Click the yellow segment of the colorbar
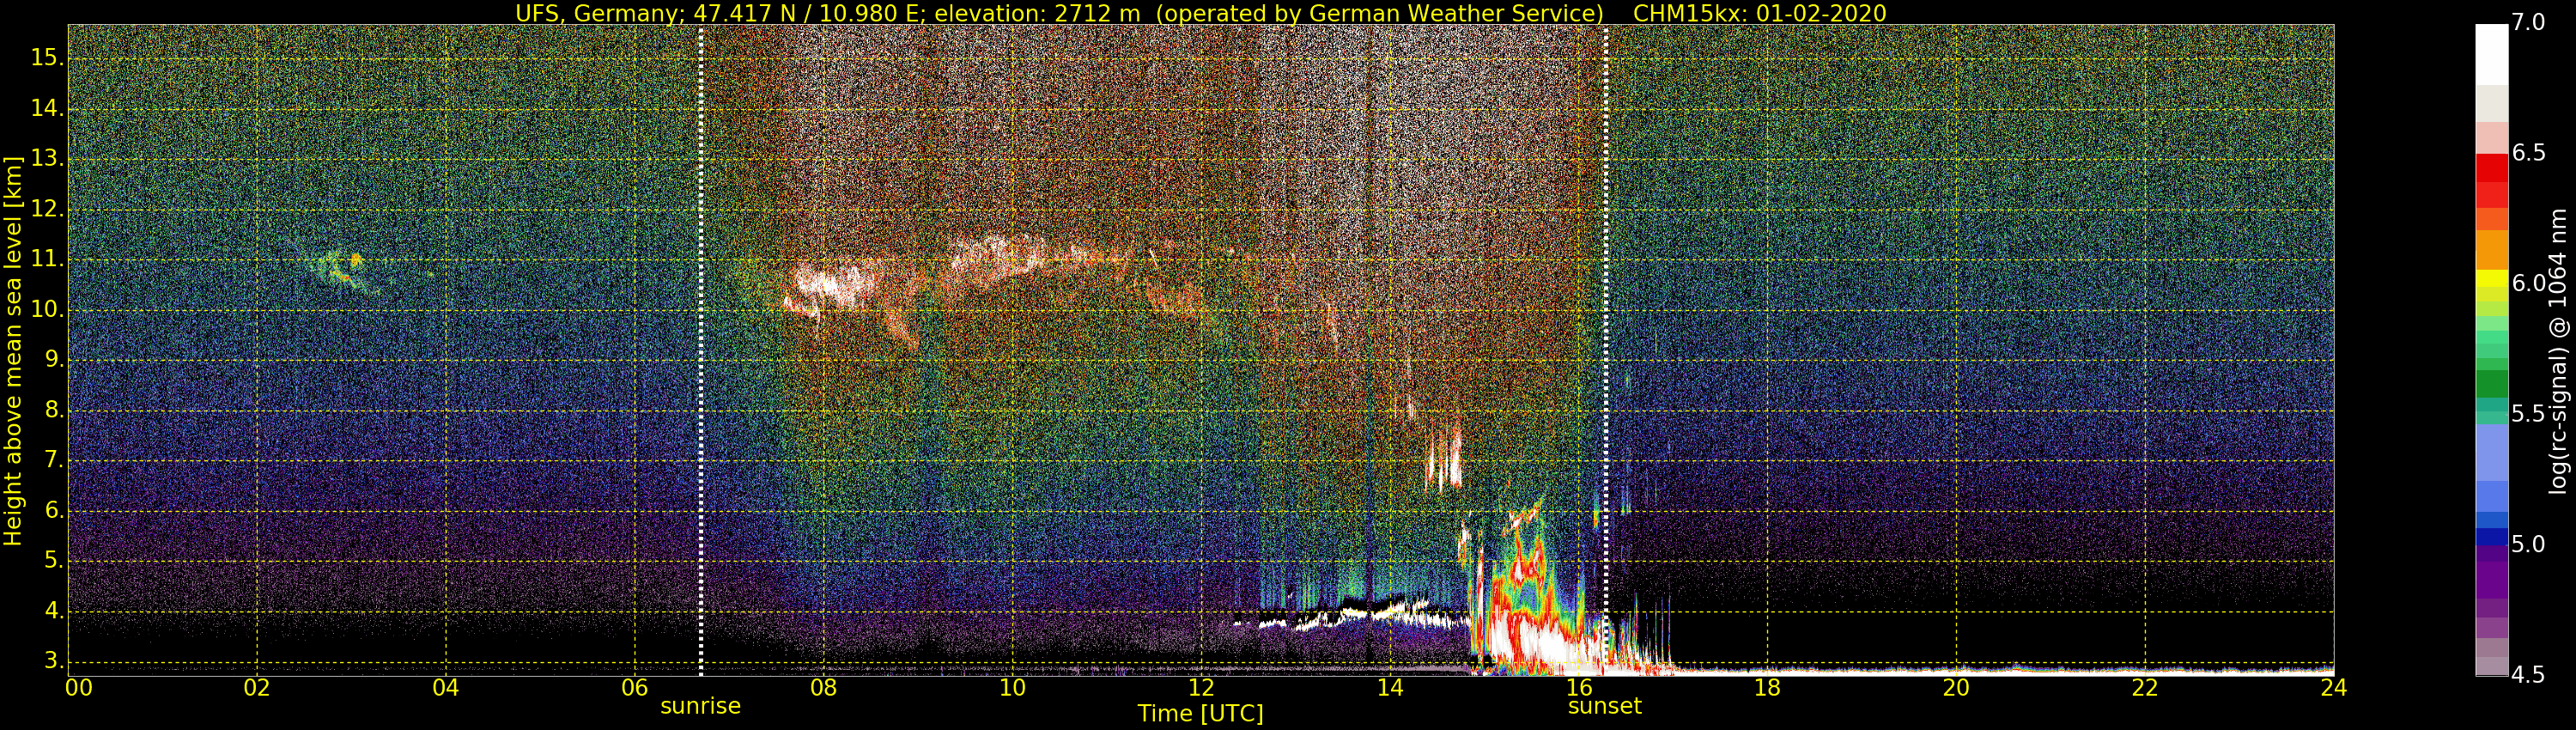This screenshot has height=730, width=2576. (x=2491, y=279)
